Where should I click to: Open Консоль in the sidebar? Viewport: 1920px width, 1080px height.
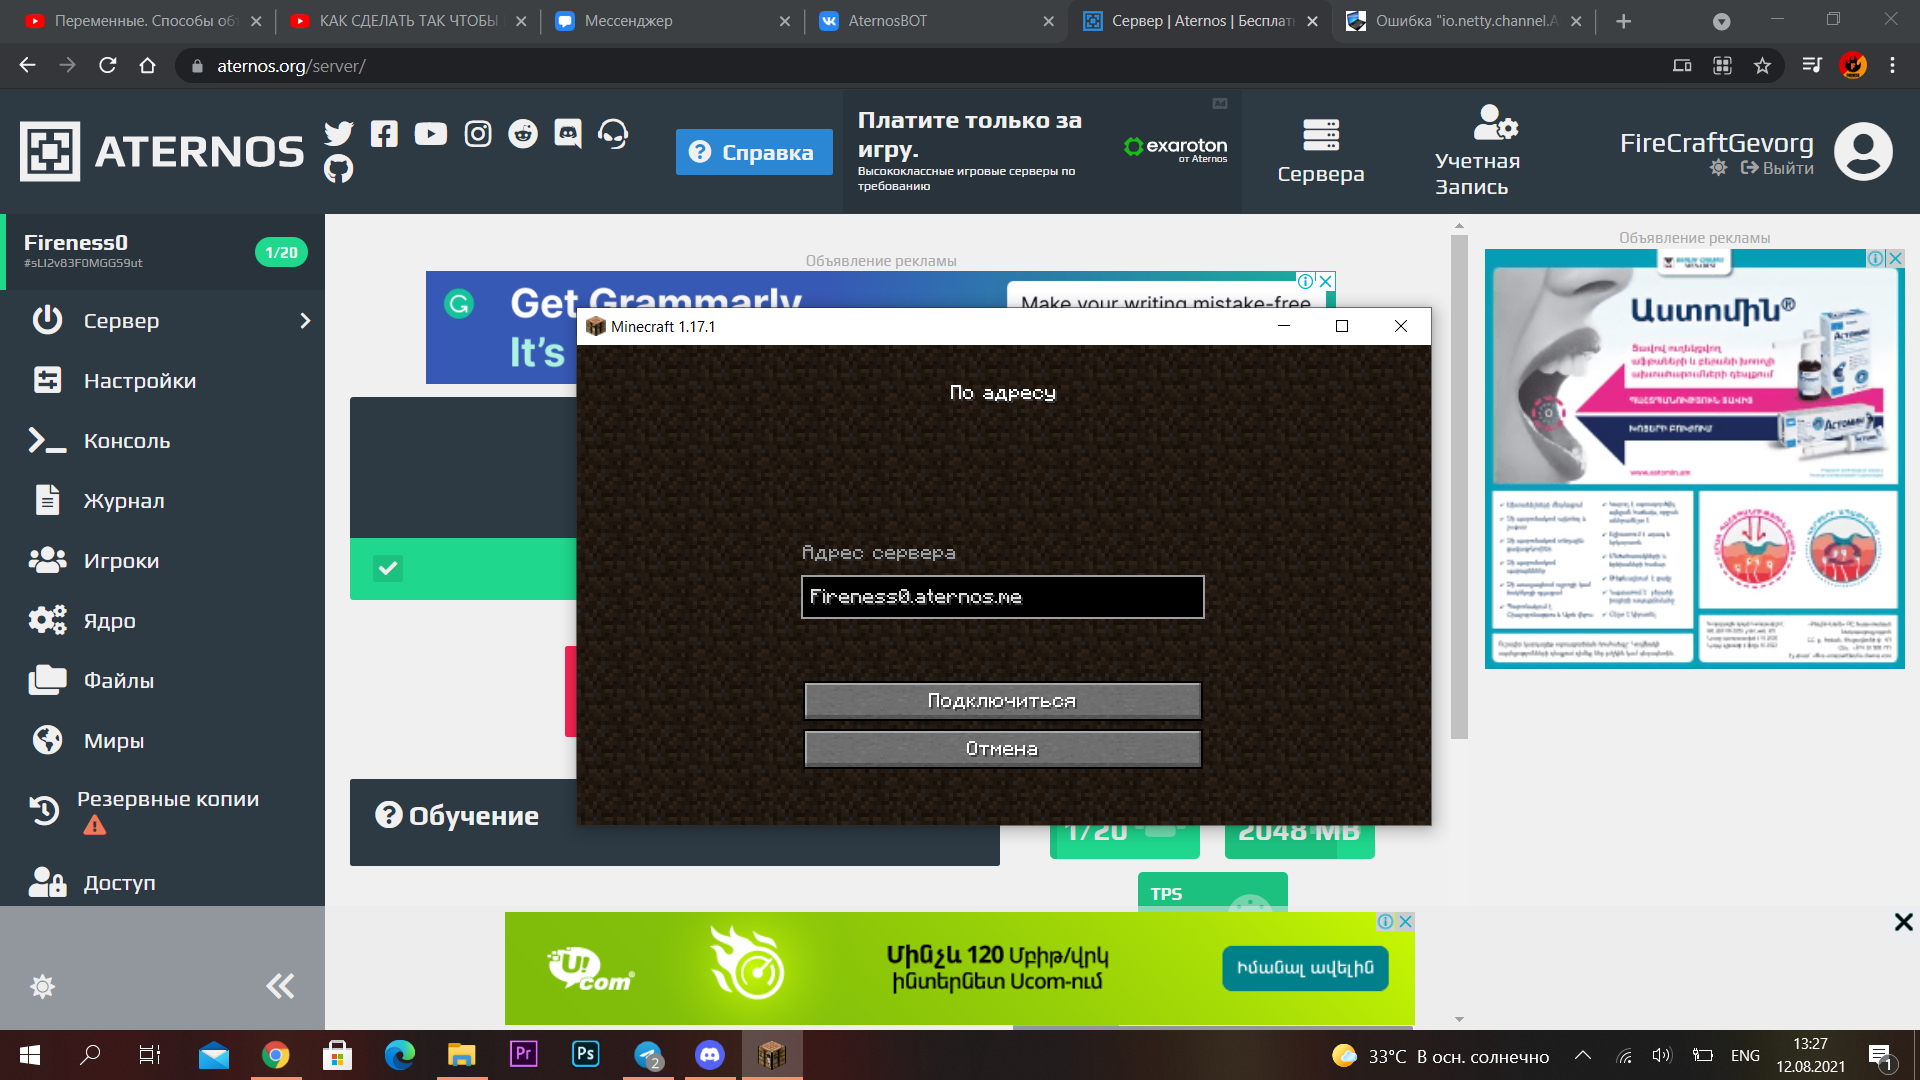point(127,441)
